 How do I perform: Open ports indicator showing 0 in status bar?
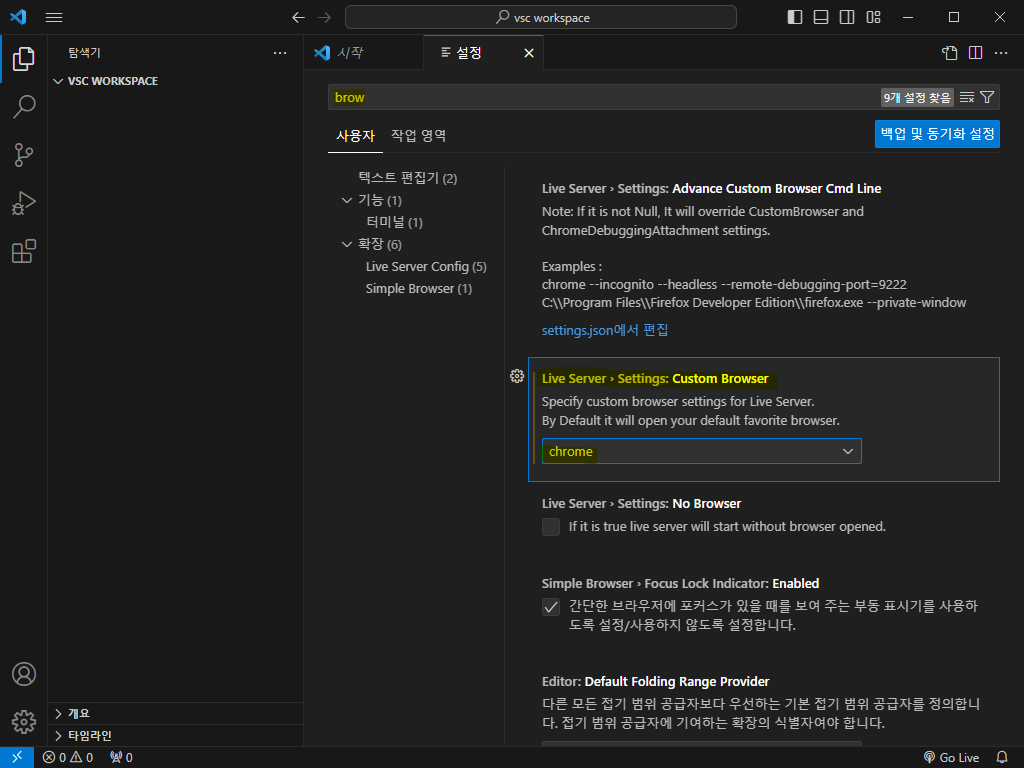click(121, 757)
